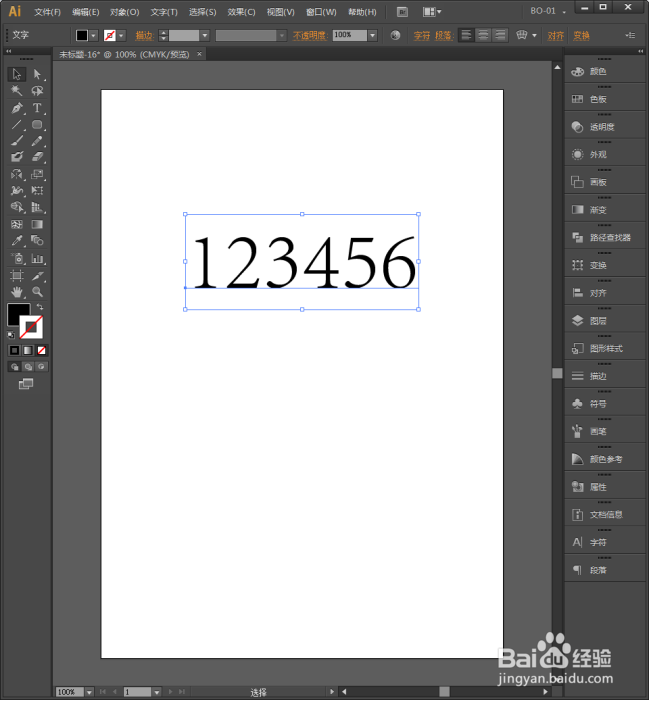The height and width of the screenshot is (701, 649).
Task: Enable Draw Normal mode
Action: (14, 367)
